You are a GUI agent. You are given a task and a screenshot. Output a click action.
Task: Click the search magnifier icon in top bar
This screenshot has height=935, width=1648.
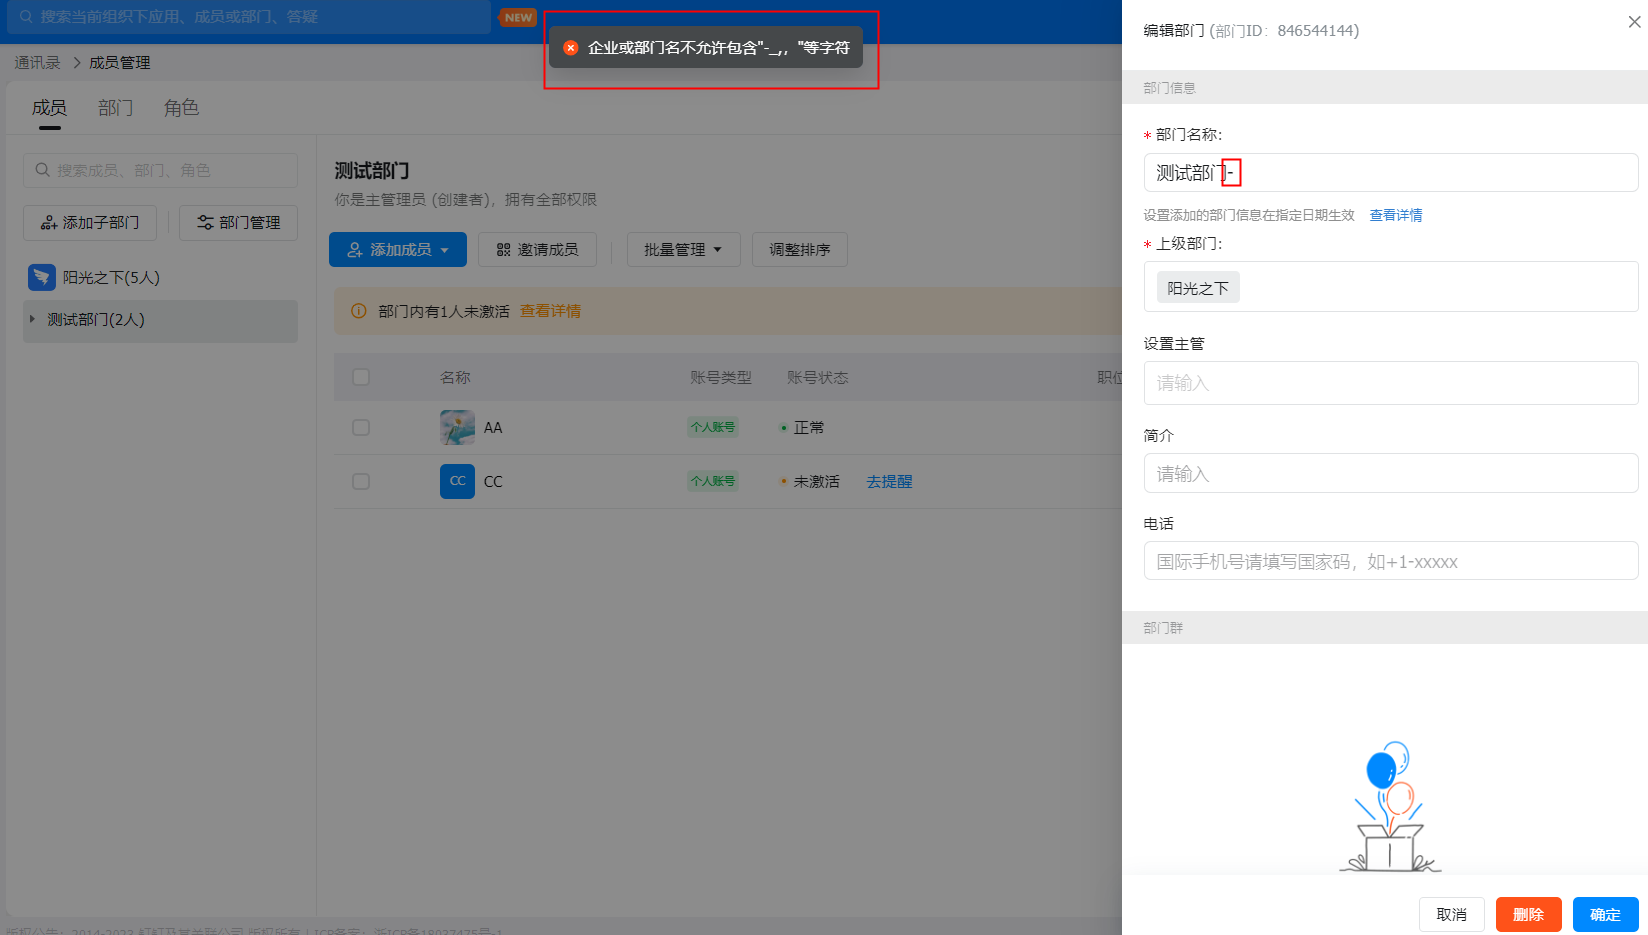pos(26,17)
